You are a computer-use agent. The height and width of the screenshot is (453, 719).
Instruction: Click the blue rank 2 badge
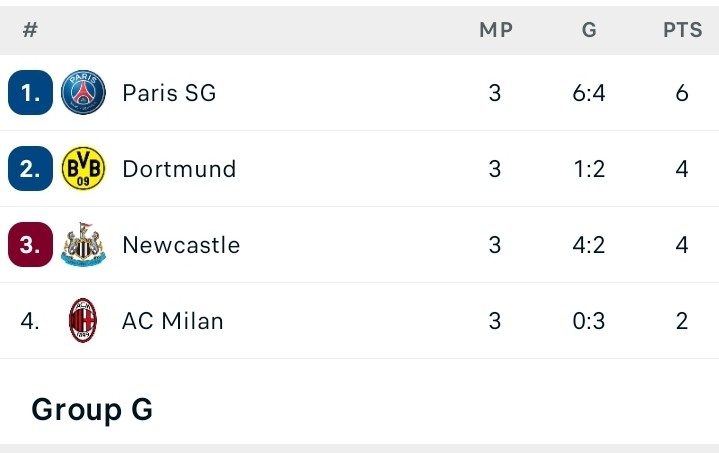pos(30,169)
